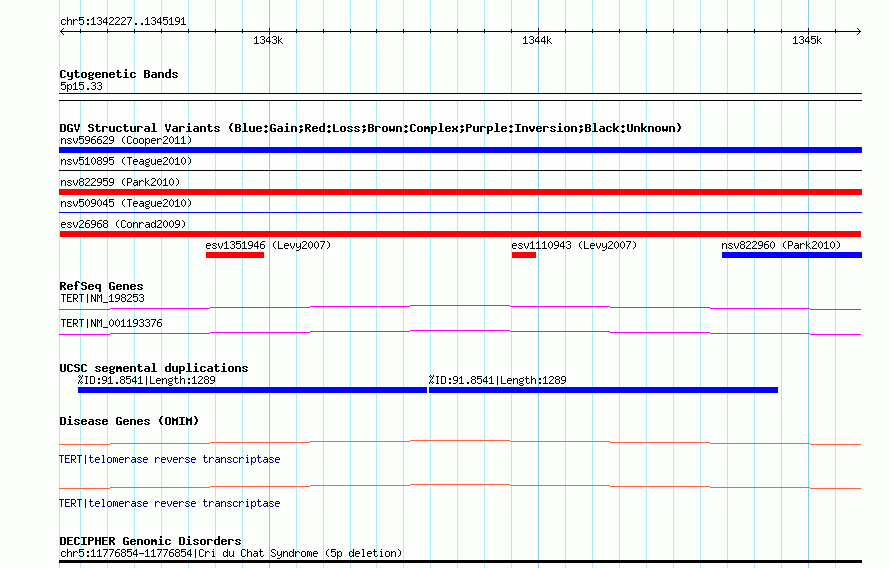Click the 1345k ruler mark

click(807, 40)
